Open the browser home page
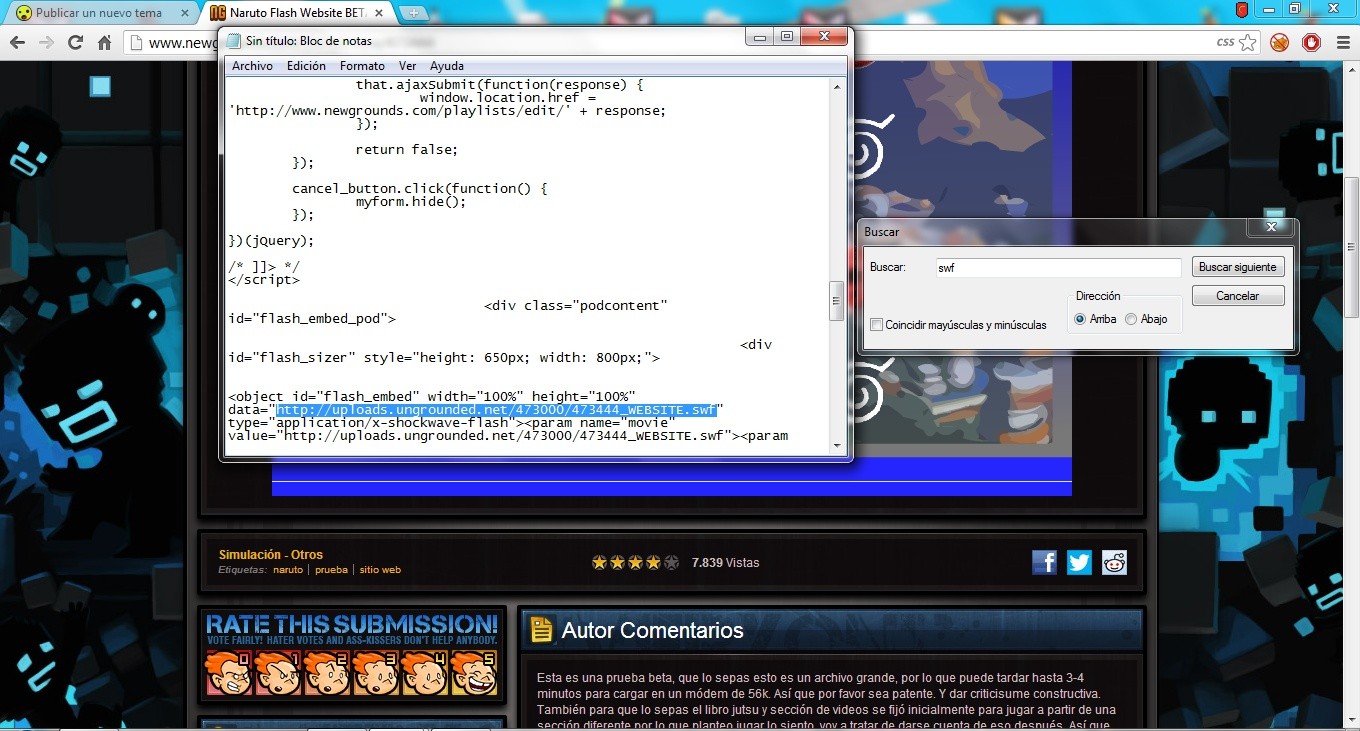 click(104, 43)
